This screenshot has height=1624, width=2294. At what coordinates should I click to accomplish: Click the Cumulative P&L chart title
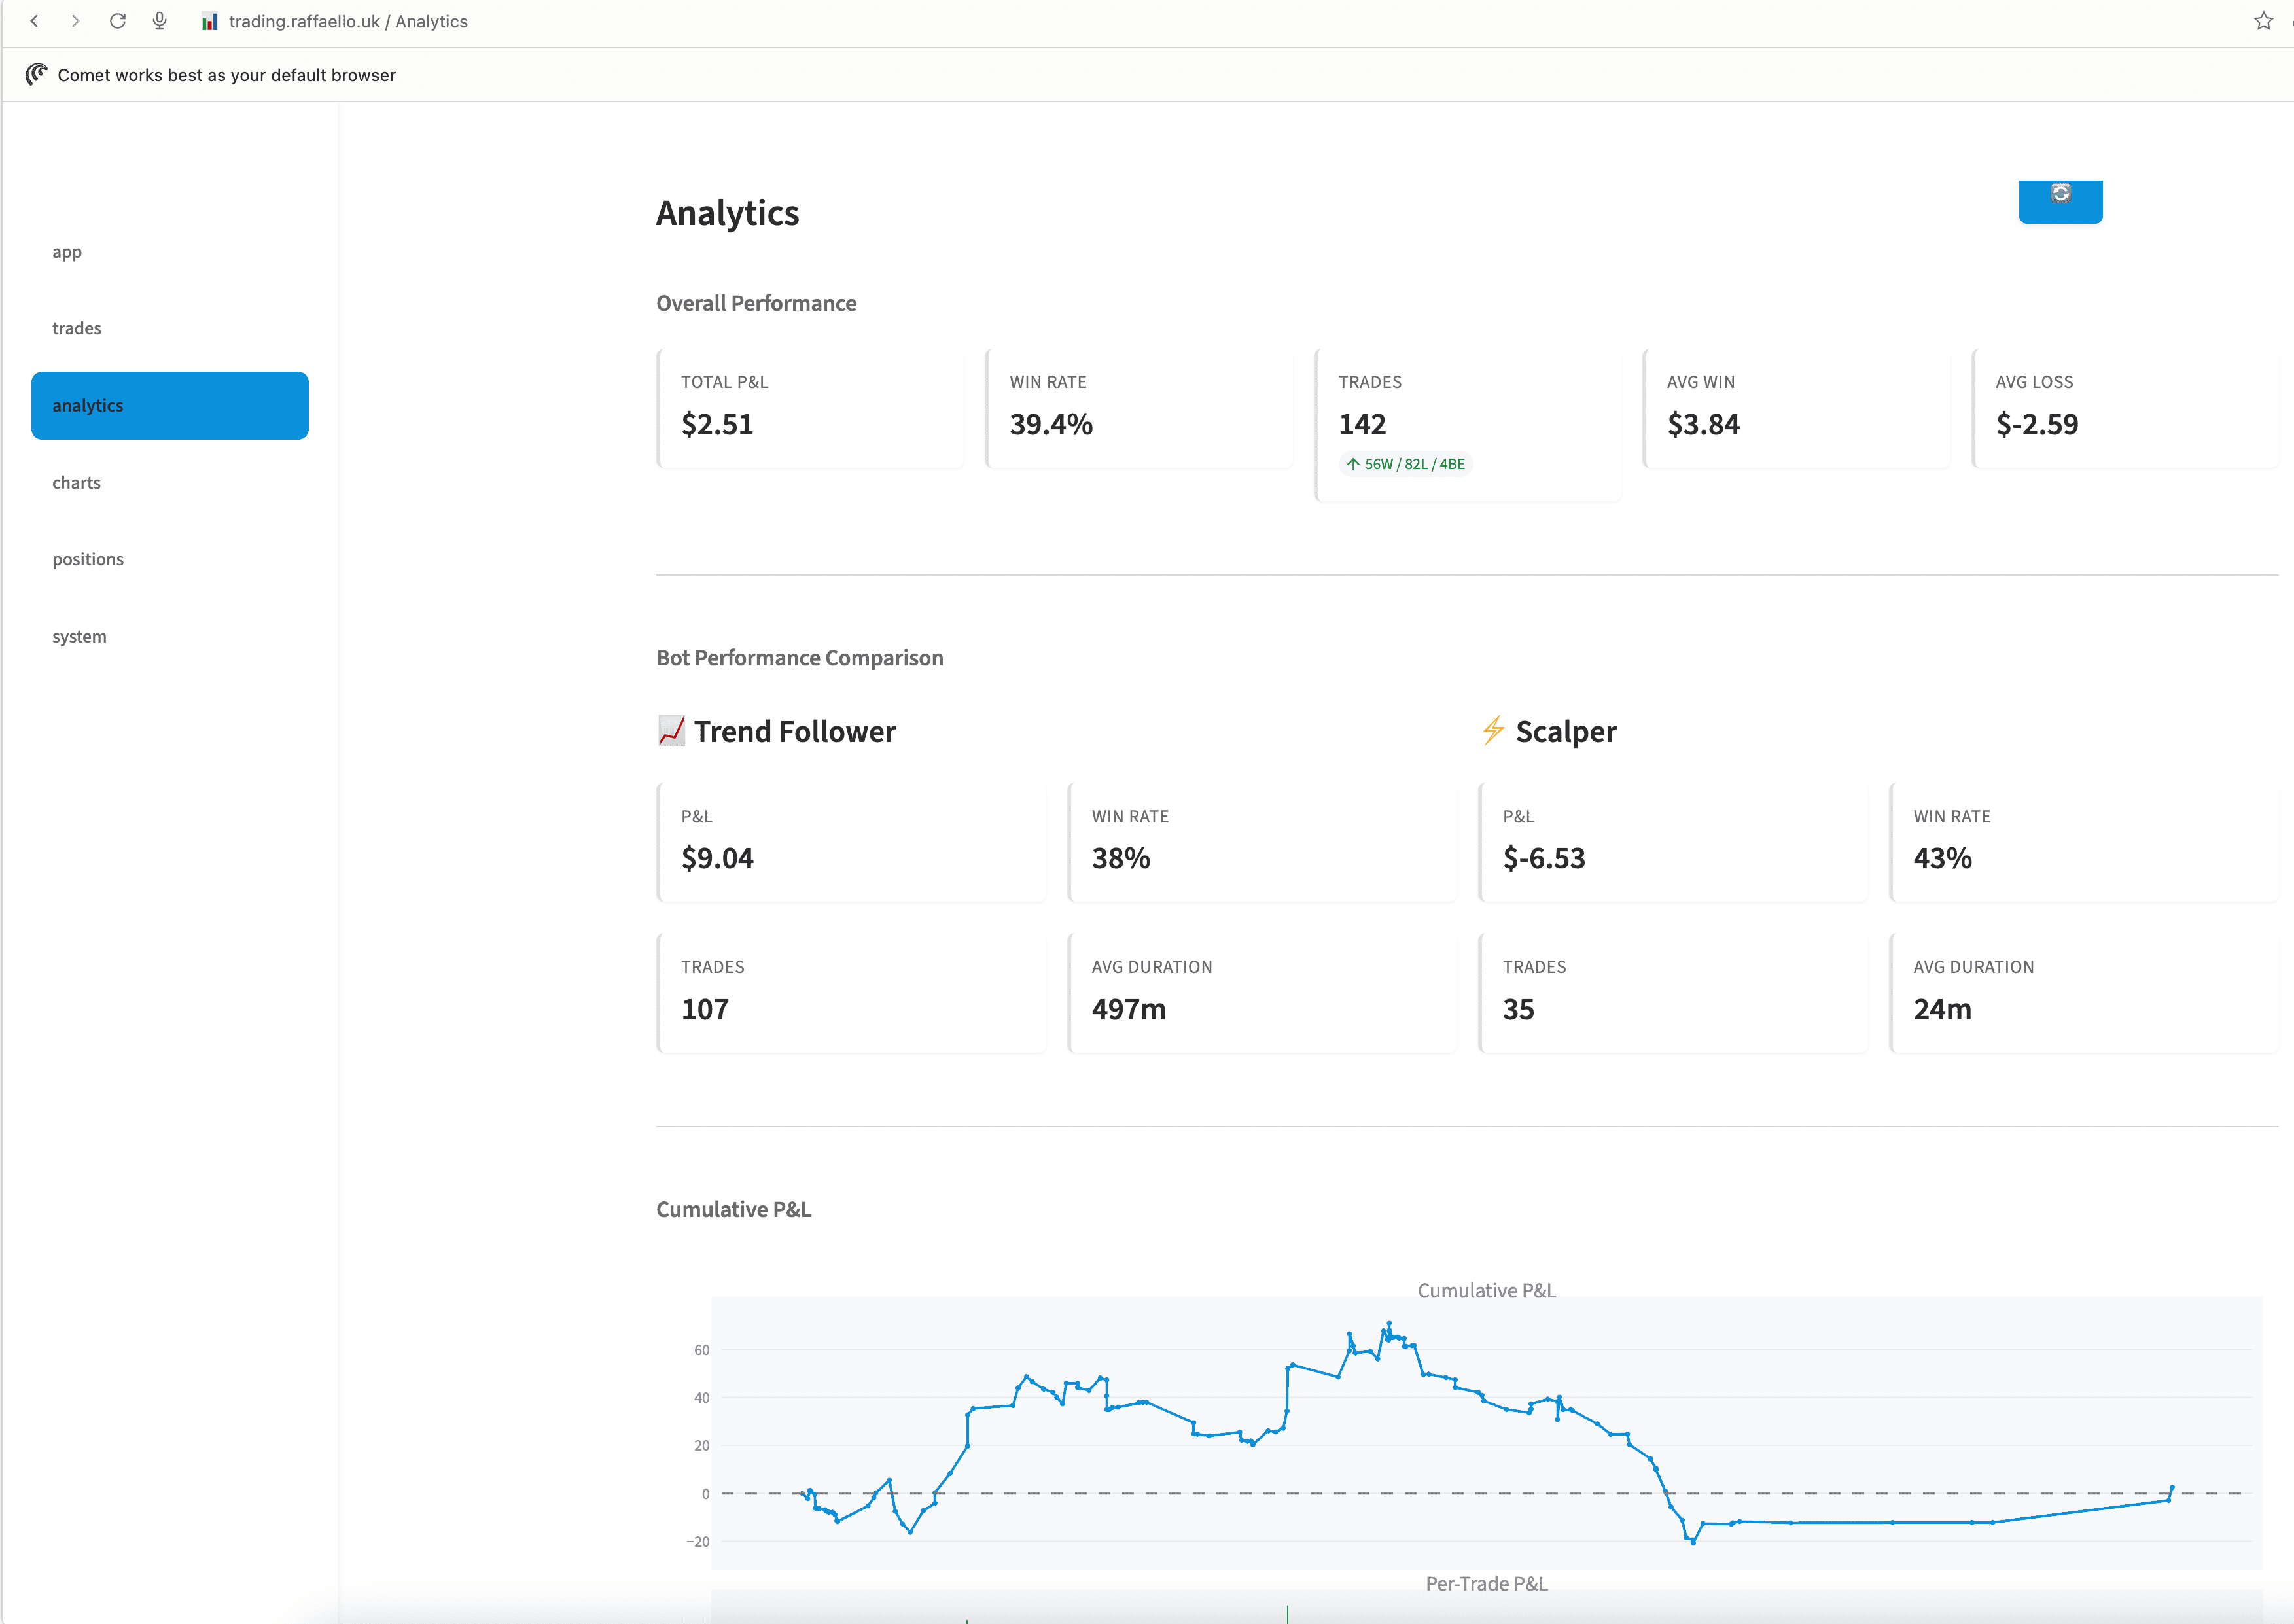point(1487,1290)
